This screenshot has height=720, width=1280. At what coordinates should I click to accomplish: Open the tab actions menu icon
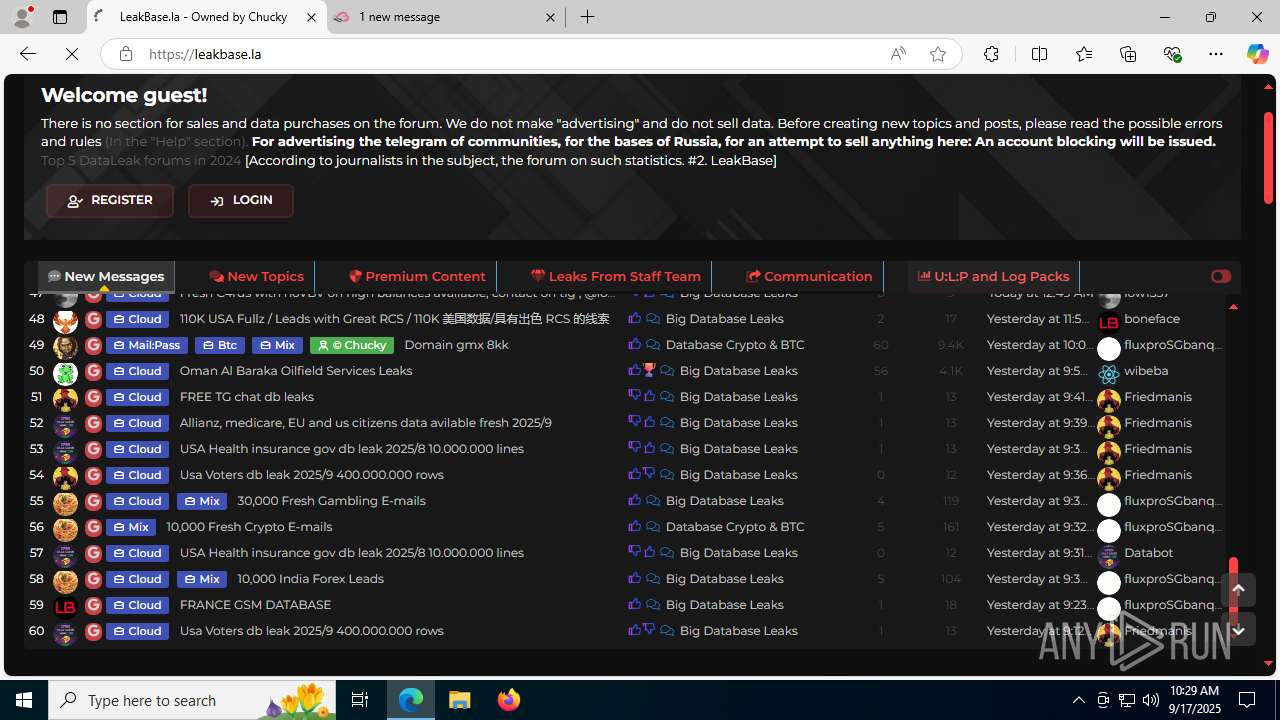60,17
